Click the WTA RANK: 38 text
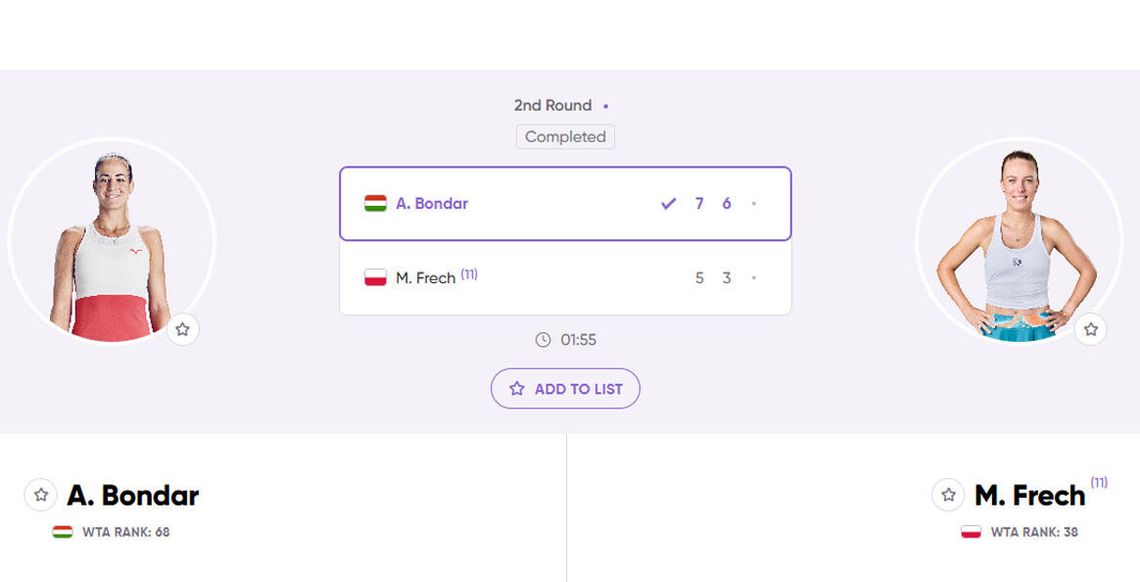 [x=1034, y=532]
